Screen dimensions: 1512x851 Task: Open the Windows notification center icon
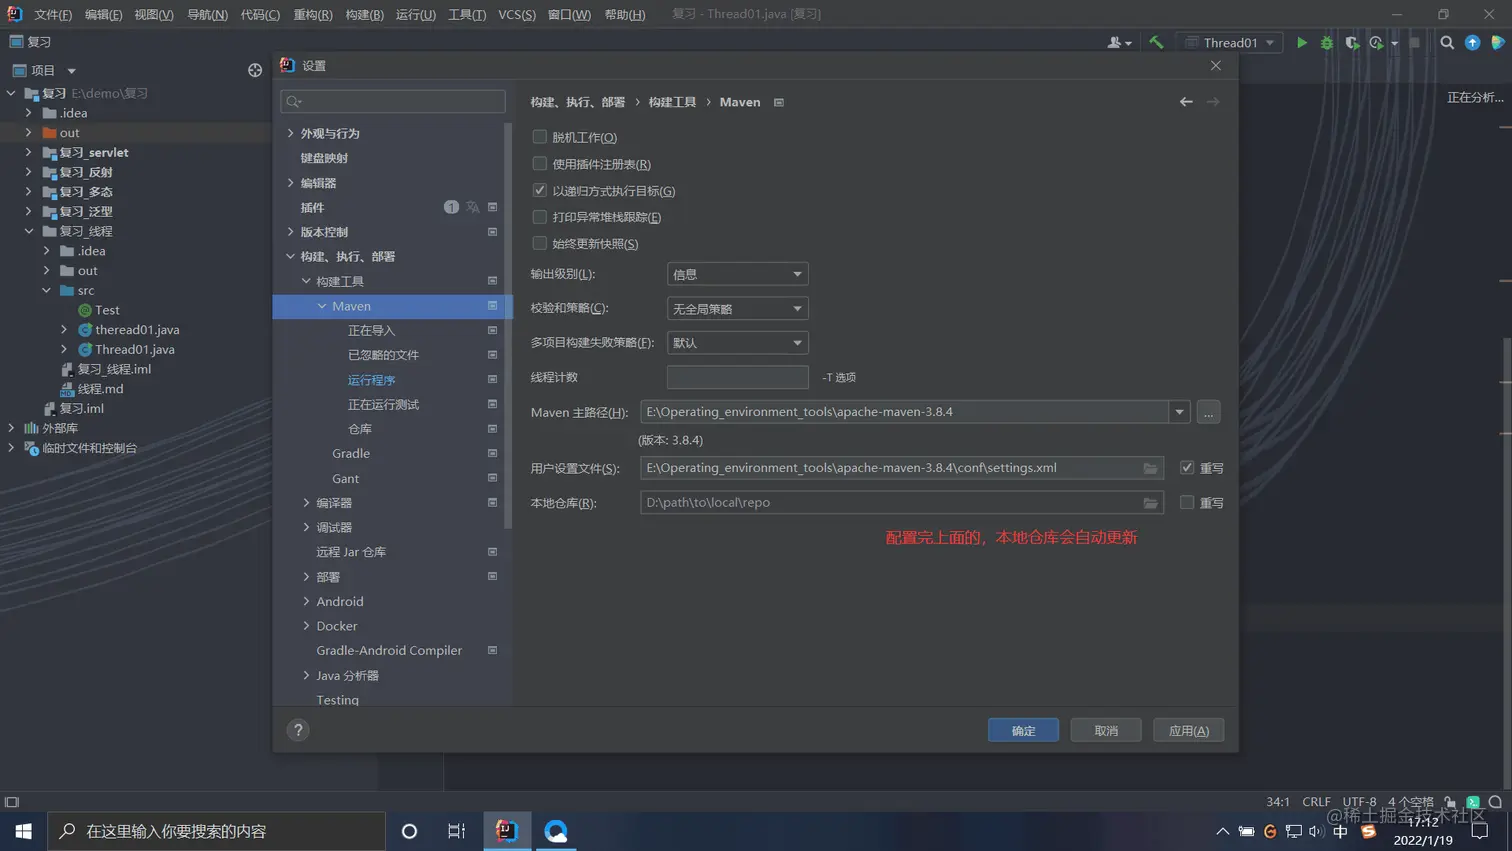[1480, 831]
